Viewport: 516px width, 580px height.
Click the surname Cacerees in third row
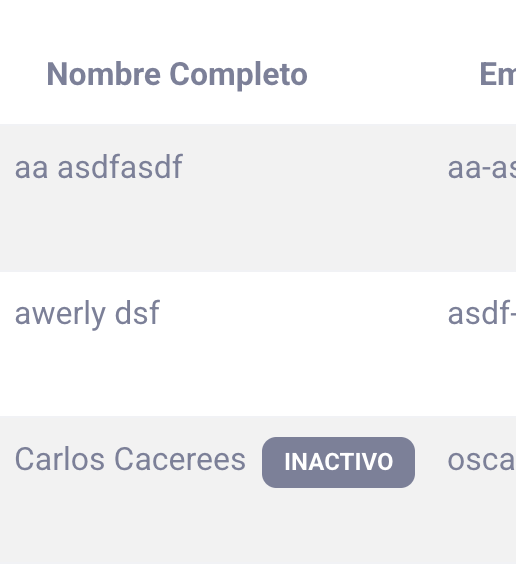coord(180,459)
